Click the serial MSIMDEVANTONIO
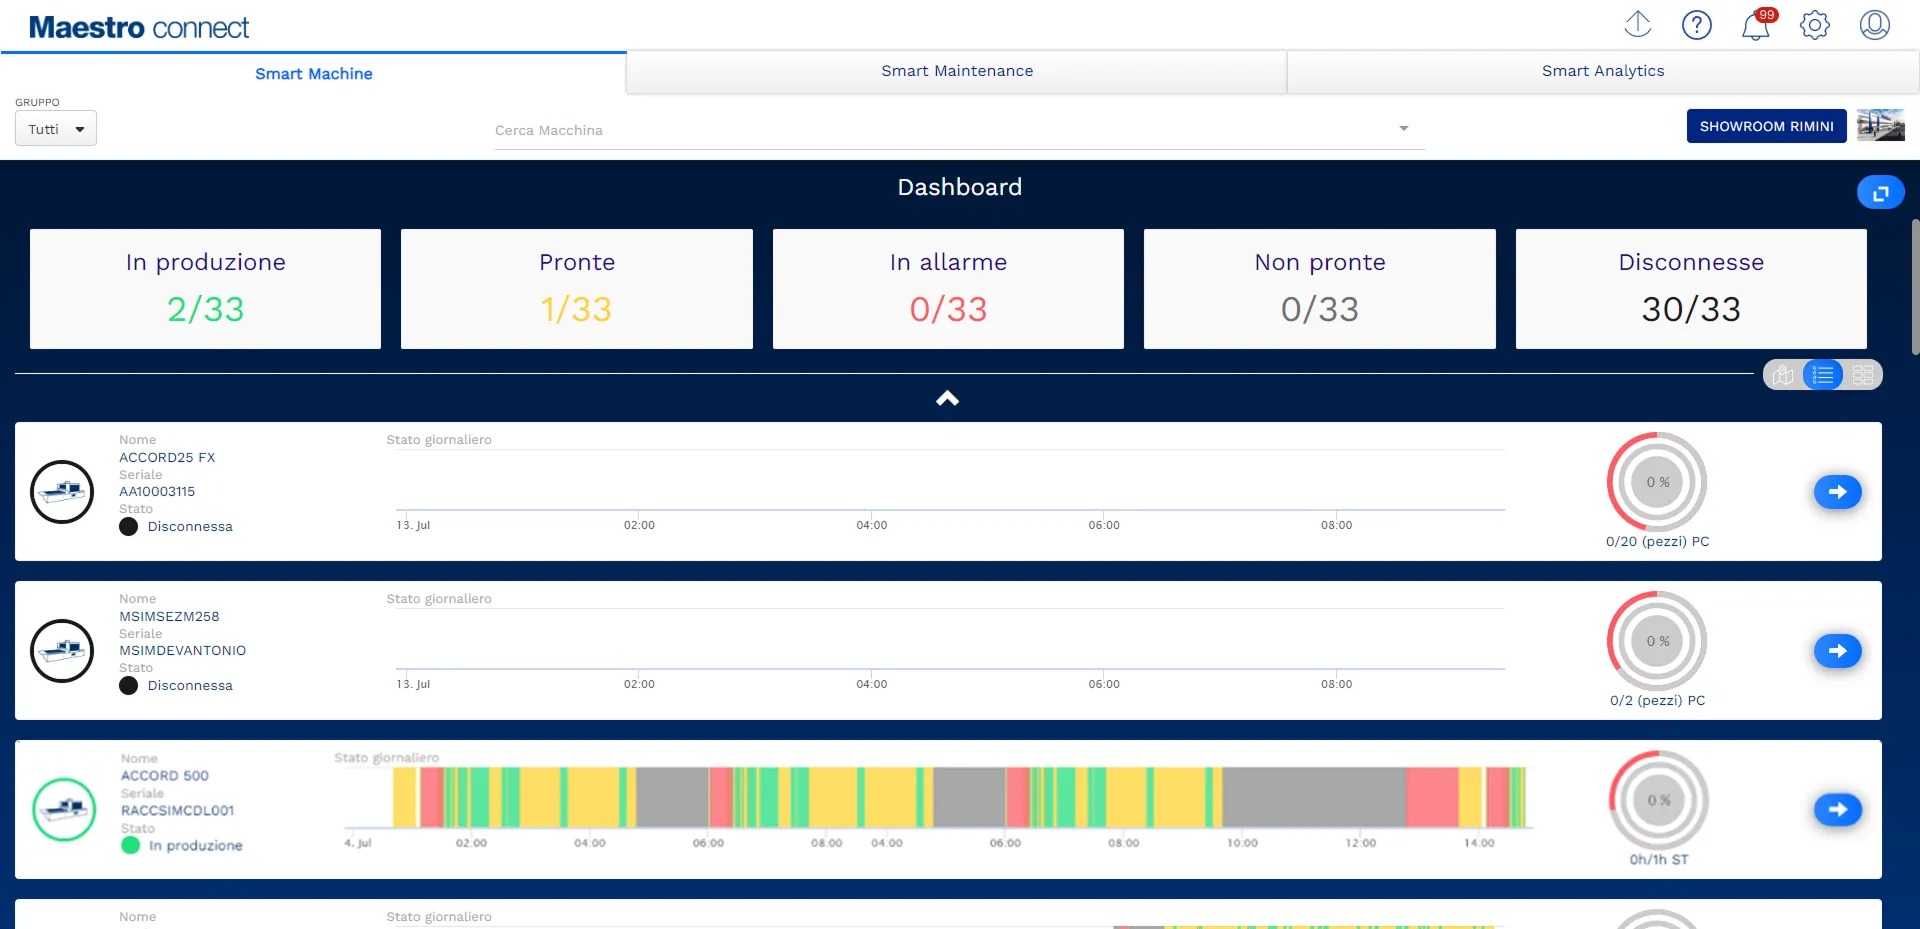Screen dimensions: 1920x929 183,651
